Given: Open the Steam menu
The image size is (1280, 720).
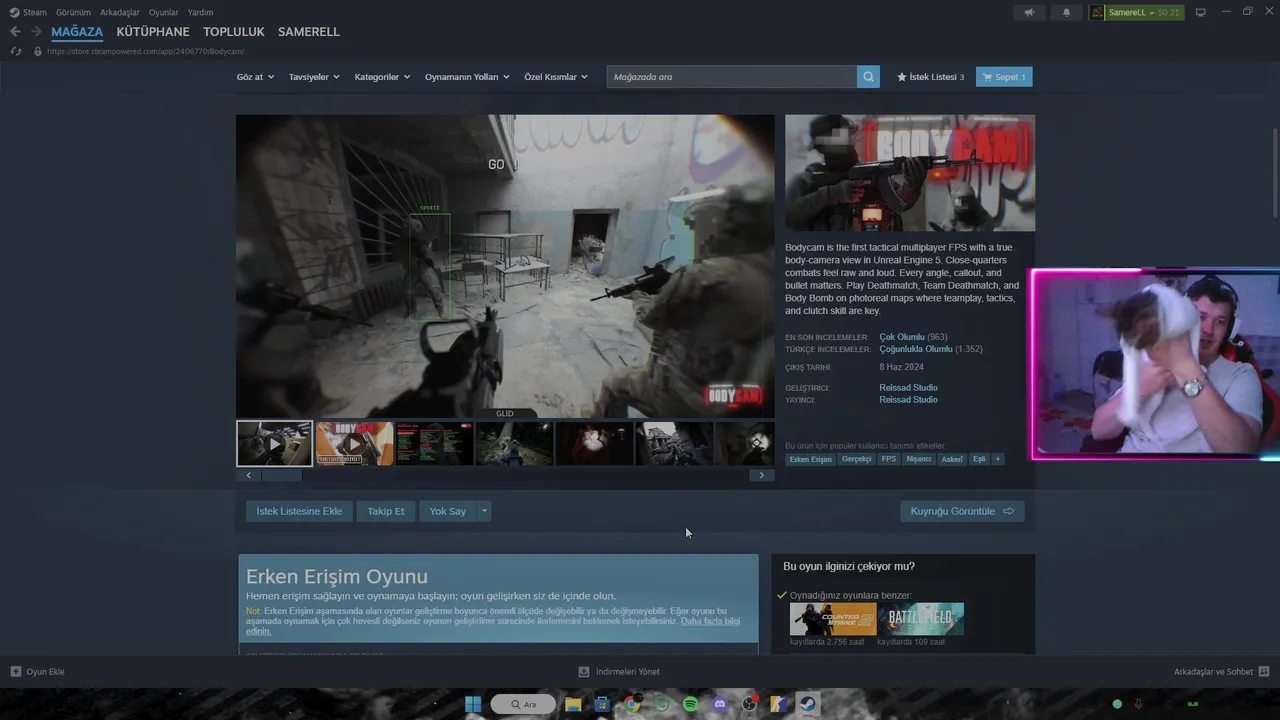Looking at the screenshot, I should pyautogui.click(x=28, y=12).
